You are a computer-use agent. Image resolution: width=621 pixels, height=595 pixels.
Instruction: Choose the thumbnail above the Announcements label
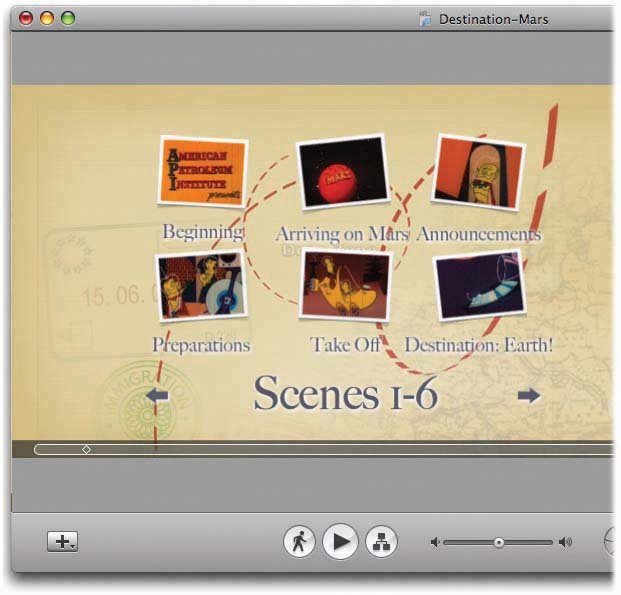click(479, 172)
